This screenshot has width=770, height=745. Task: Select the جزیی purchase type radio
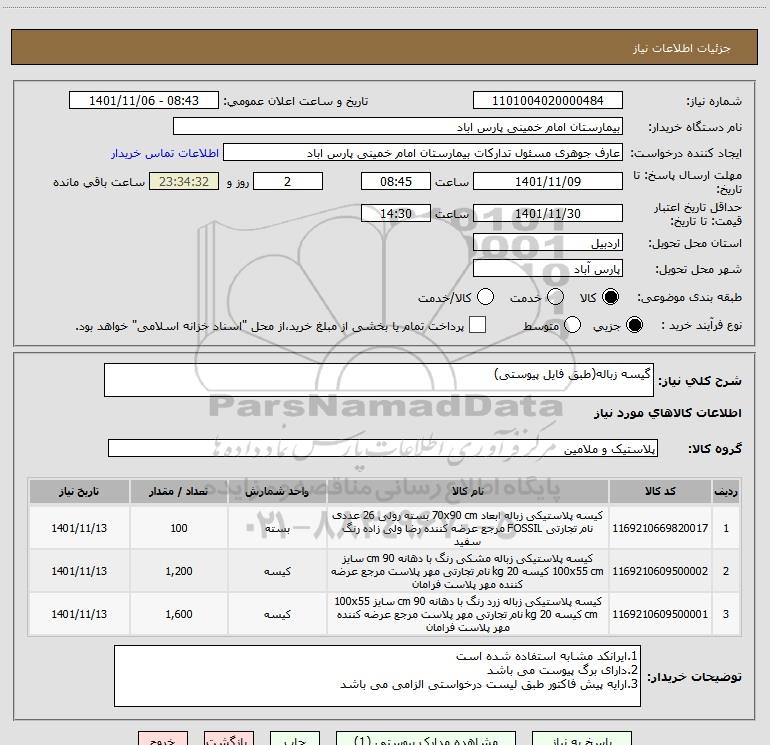click(x=634, y=325)
